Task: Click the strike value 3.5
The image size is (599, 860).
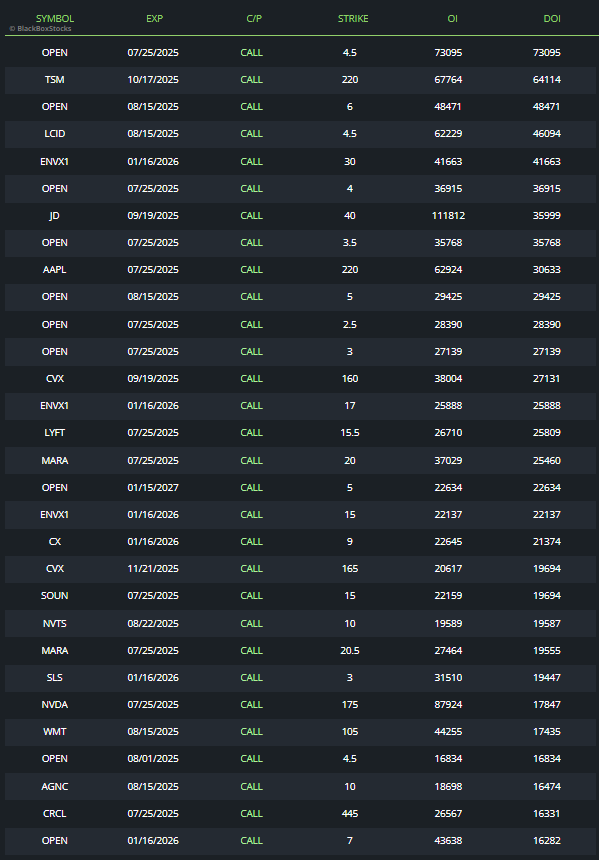Action: tap(350, 242)
